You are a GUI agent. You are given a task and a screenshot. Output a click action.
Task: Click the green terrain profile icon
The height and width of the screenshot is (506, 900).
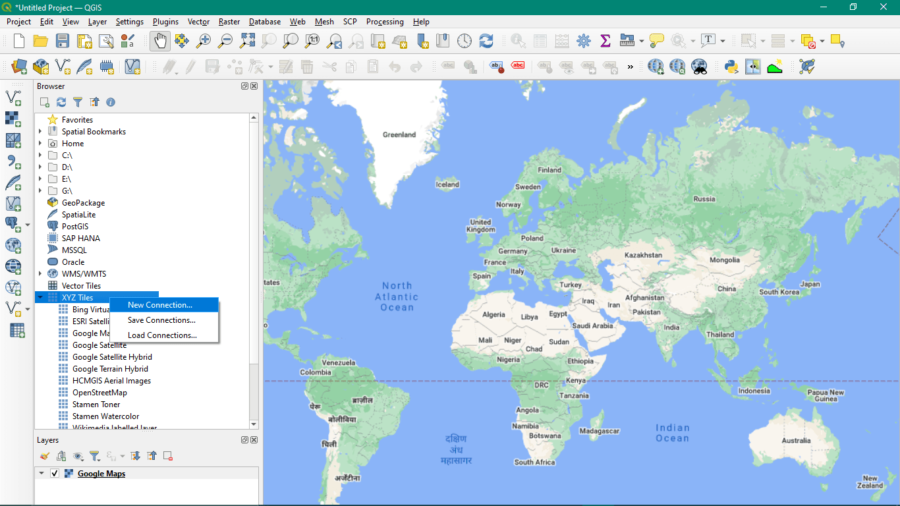[775, 67]
